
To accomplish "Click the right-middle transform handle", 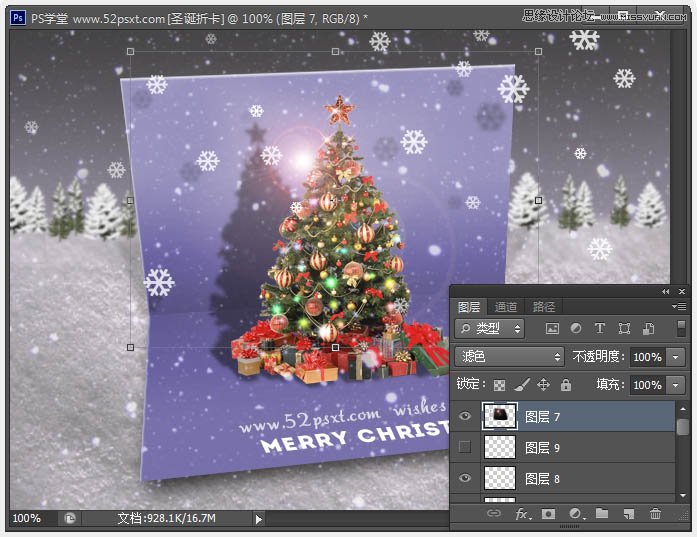I will pyautogui.click(x=538, y=200).
